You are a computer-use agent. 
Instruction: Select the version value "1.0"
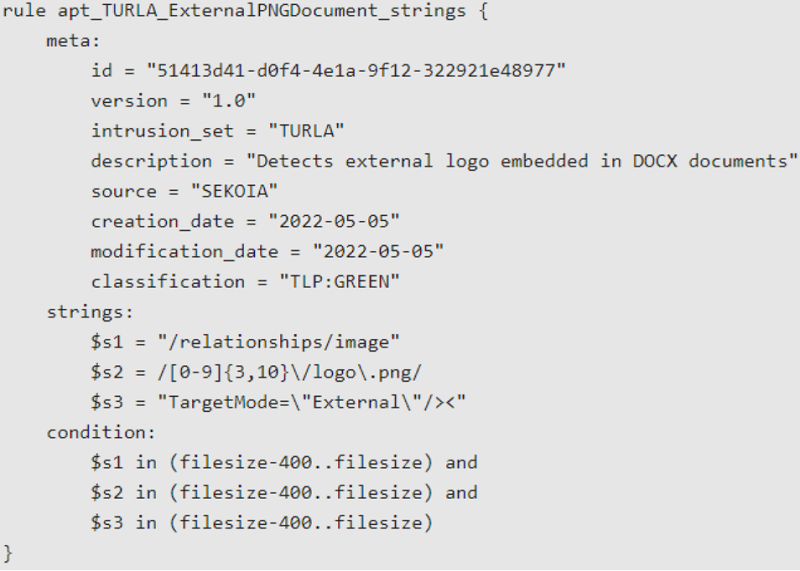[x=229, y=101]
